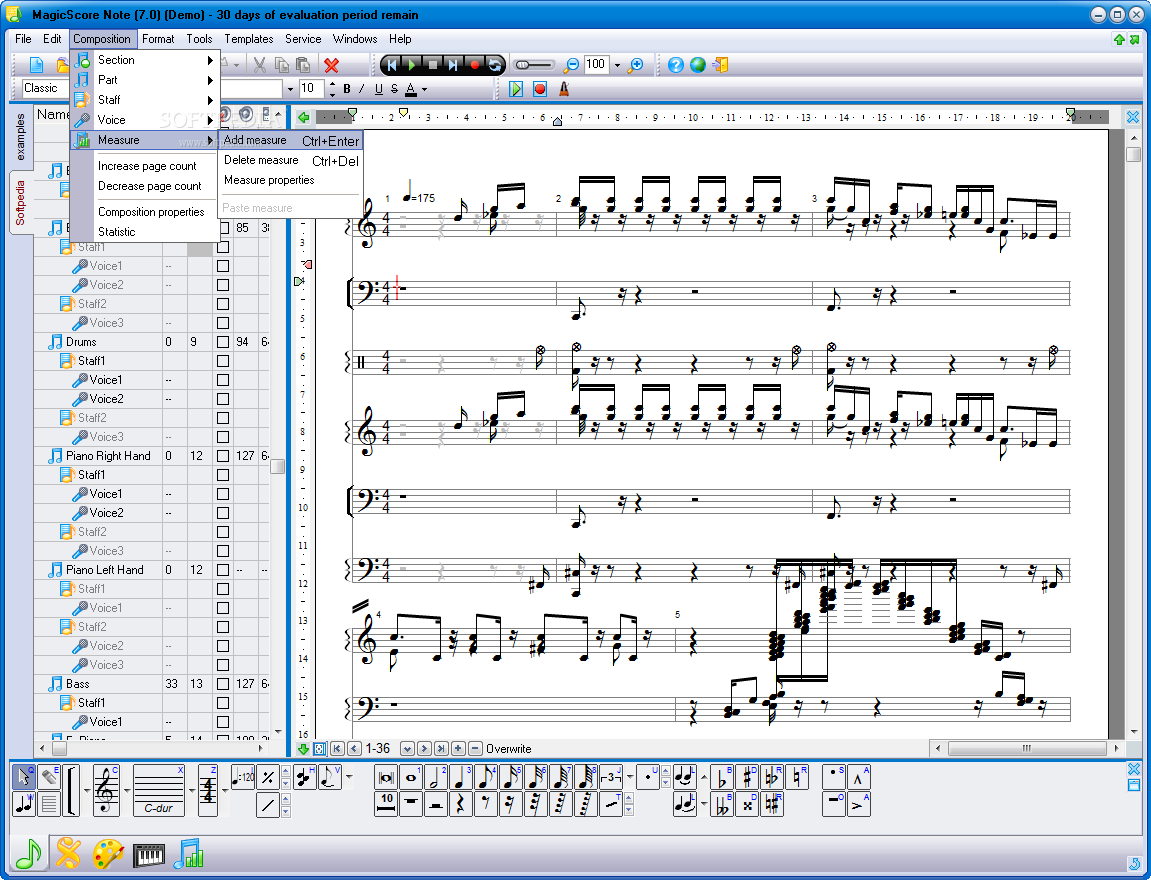
Task: Select the Piano Right Hand part row
Action: click(x=108, y=456)
